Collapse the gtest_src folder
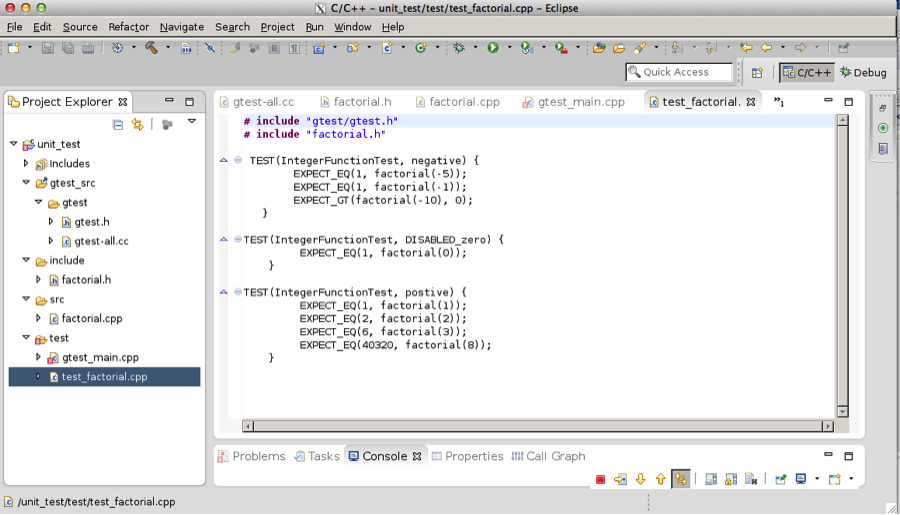This screenshot has width=900, height=515. click(x=26, y=183)
